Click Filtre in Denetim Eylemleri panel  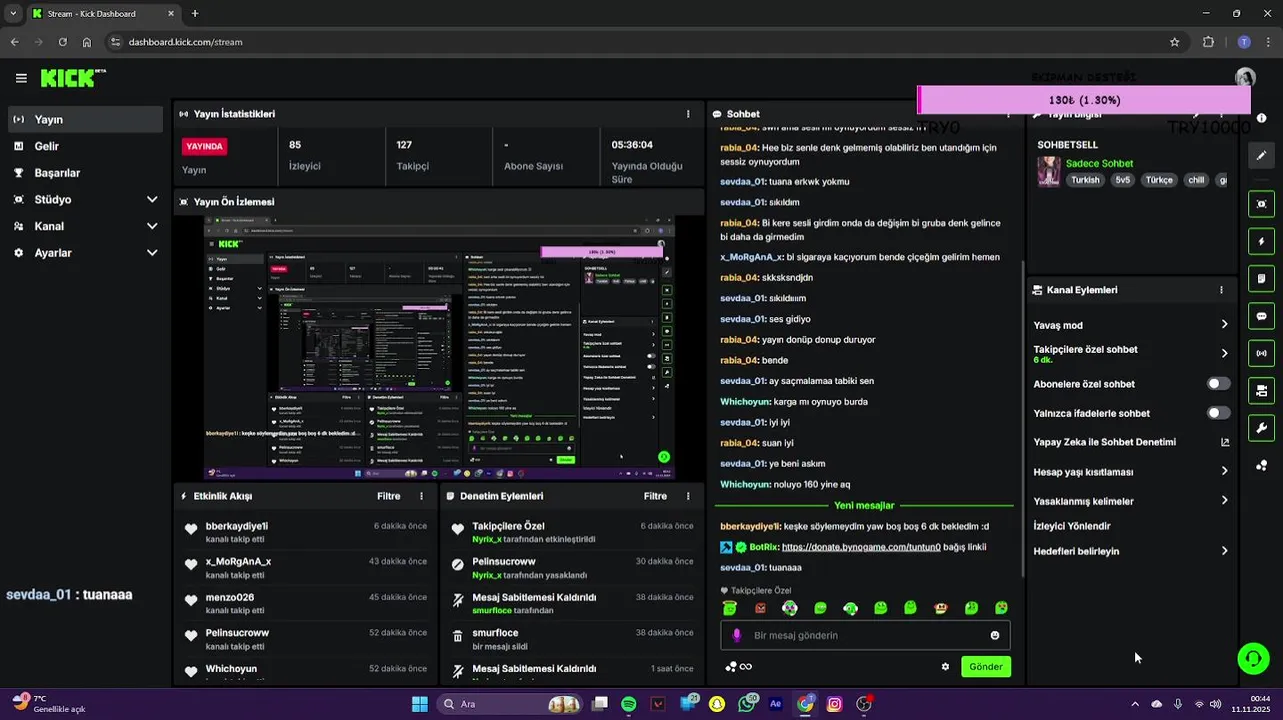pyautogui.click(x=655, y=496)
